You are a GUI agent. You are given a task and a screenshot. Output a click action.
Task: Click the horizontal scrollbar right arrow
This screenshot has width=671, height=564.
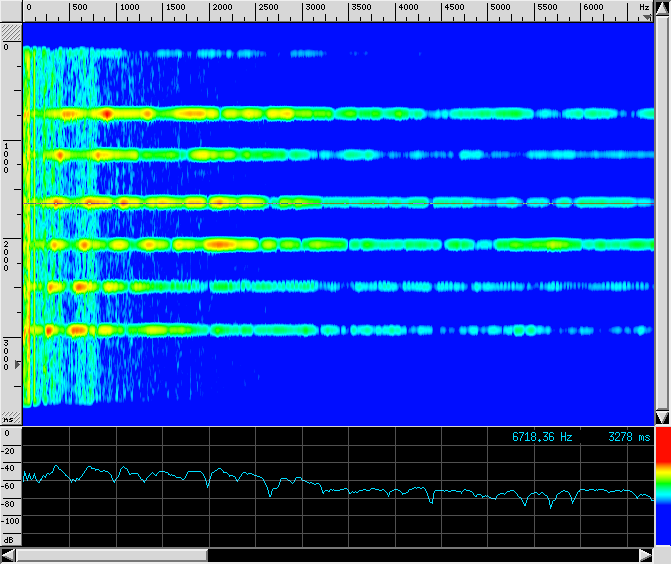point(645,555)
